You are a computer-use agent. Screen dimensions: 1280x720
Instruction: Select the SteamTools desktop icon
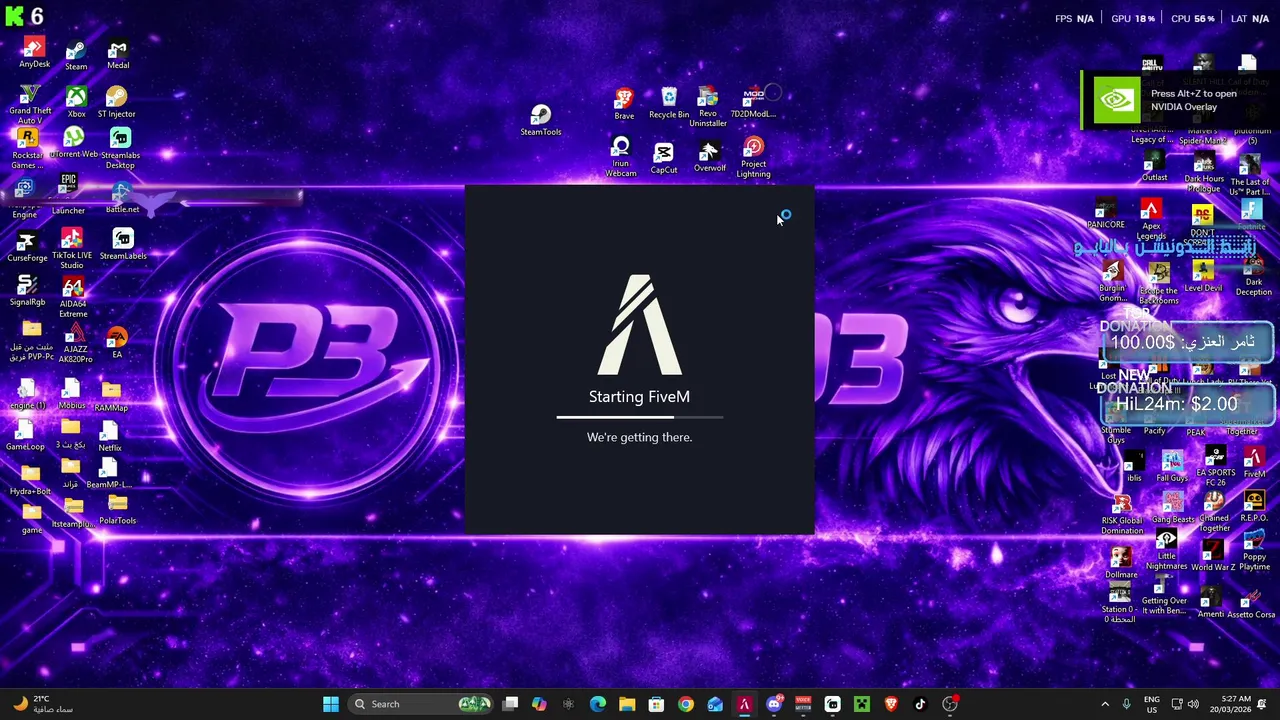pos(541,121)
